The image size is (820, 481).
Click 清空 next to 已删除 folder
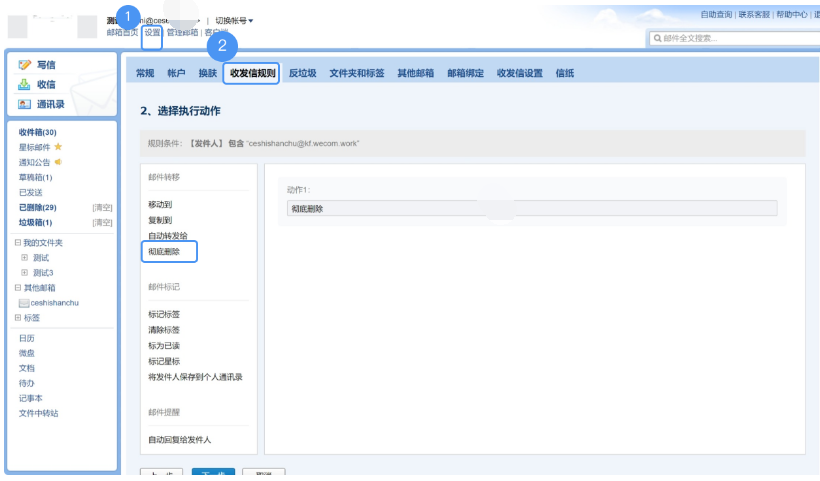(x=102, y=207)
